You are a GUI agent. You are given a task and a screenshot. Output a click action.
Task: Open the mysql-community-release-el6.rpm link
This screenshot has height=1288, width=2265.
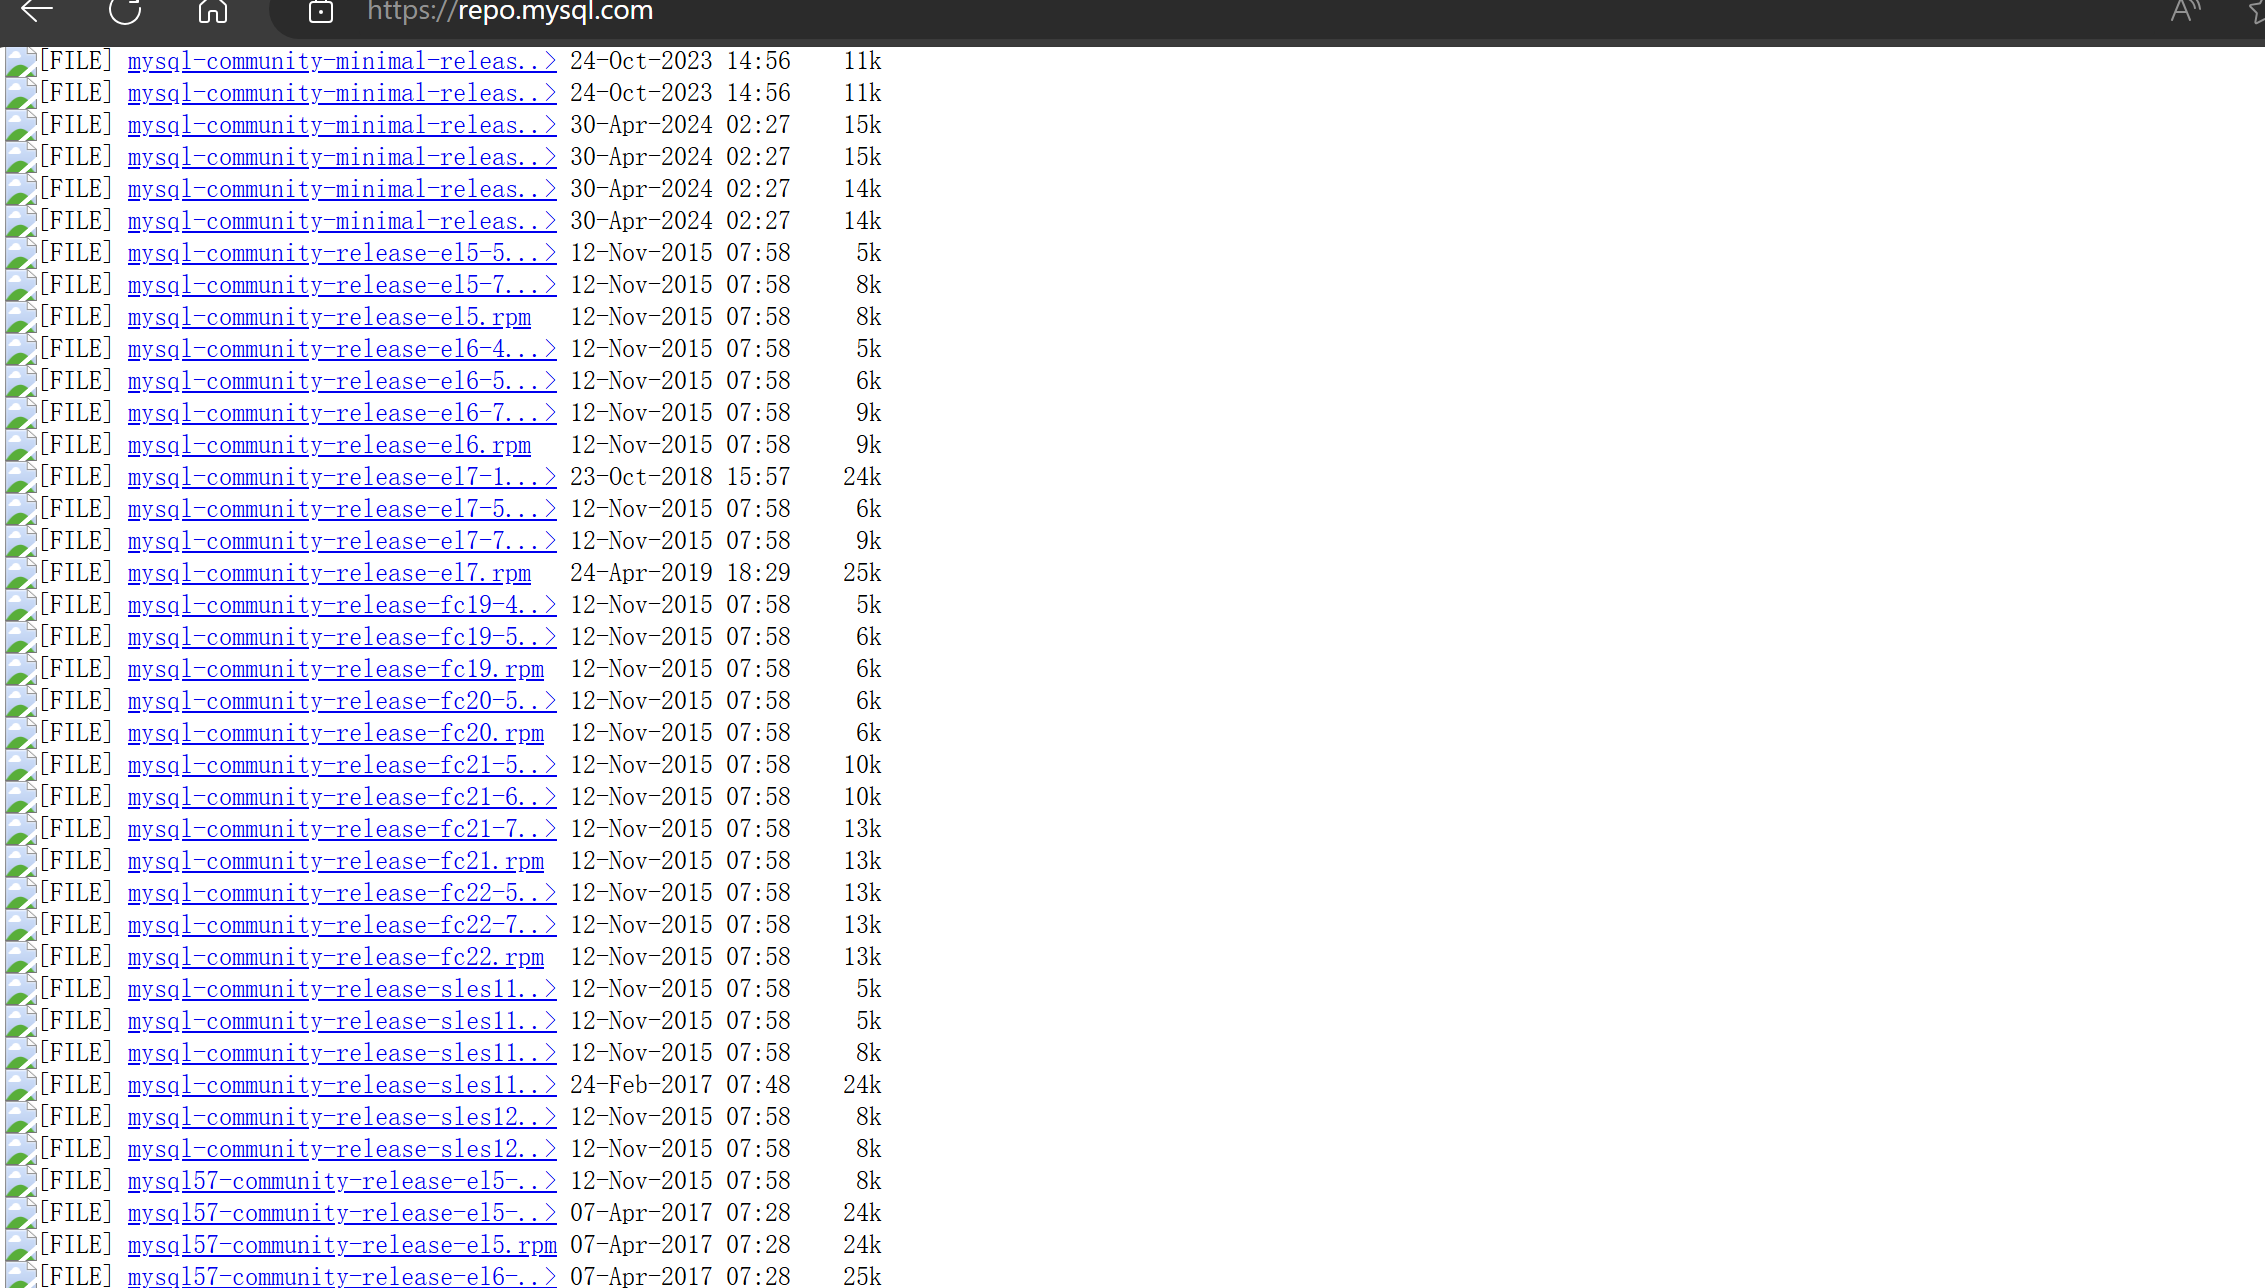(329, 445)
